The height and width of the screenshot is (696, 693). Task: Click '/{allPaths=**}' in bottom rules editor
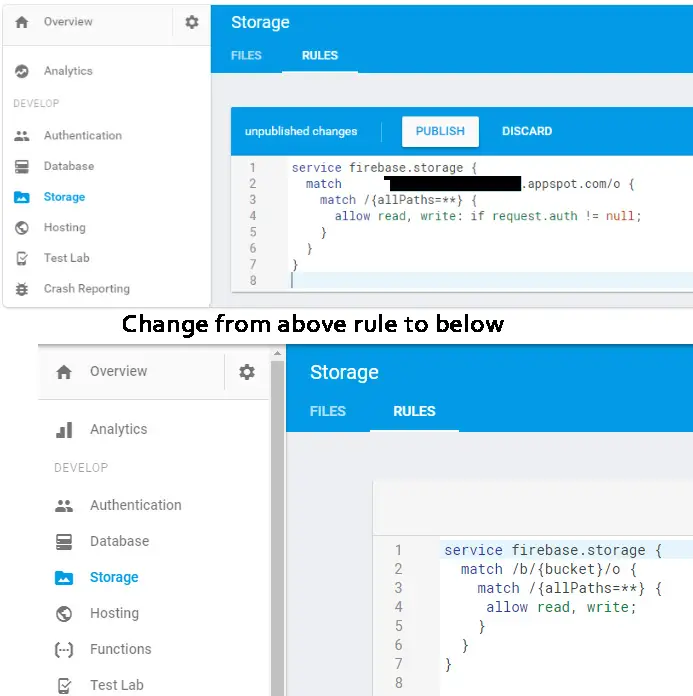point(586,589)
